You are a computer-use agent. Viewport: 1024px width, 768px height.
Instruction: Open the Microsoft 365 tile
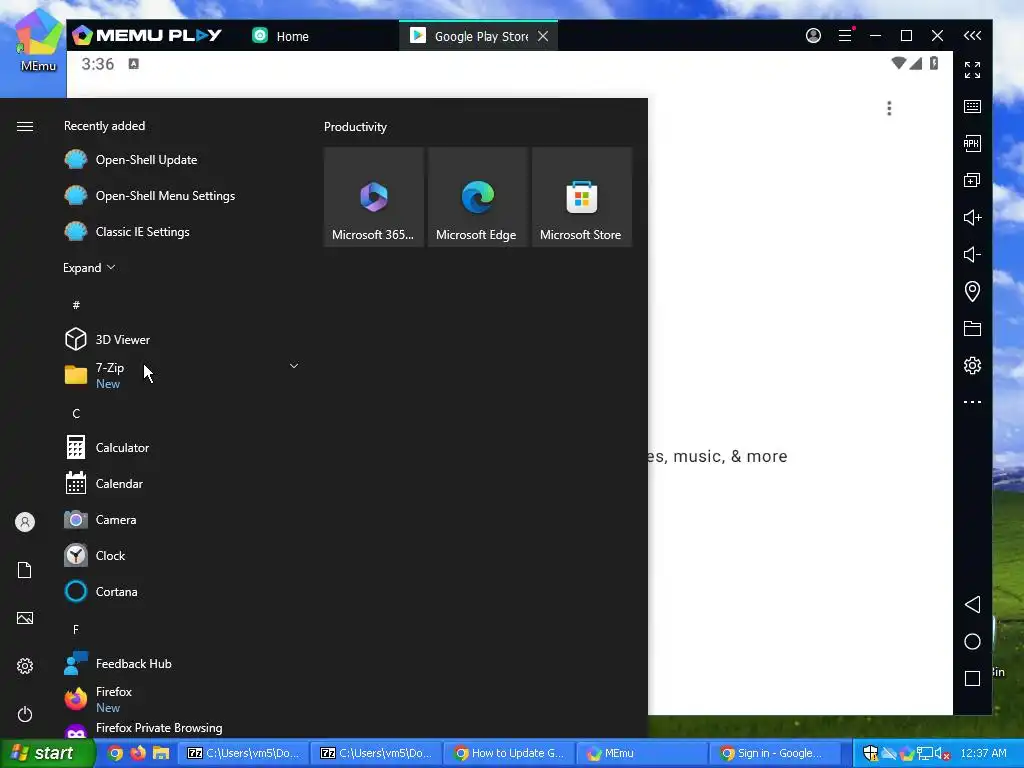(x=374, y=197)
